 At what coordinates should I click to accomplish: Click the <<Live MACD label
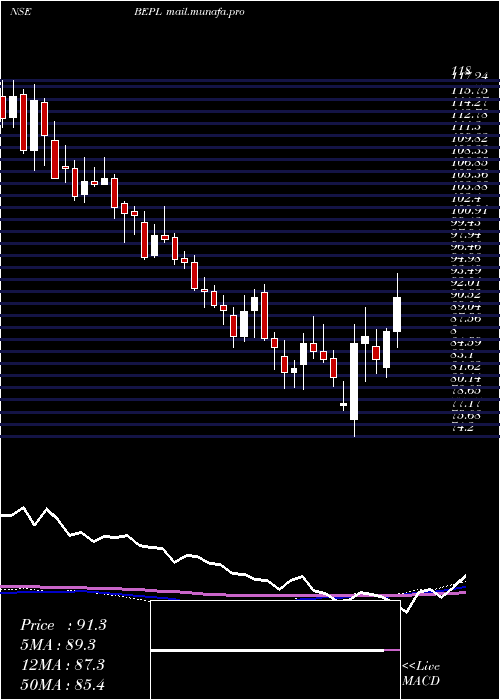pyautogui.click(x=421, y=673)
